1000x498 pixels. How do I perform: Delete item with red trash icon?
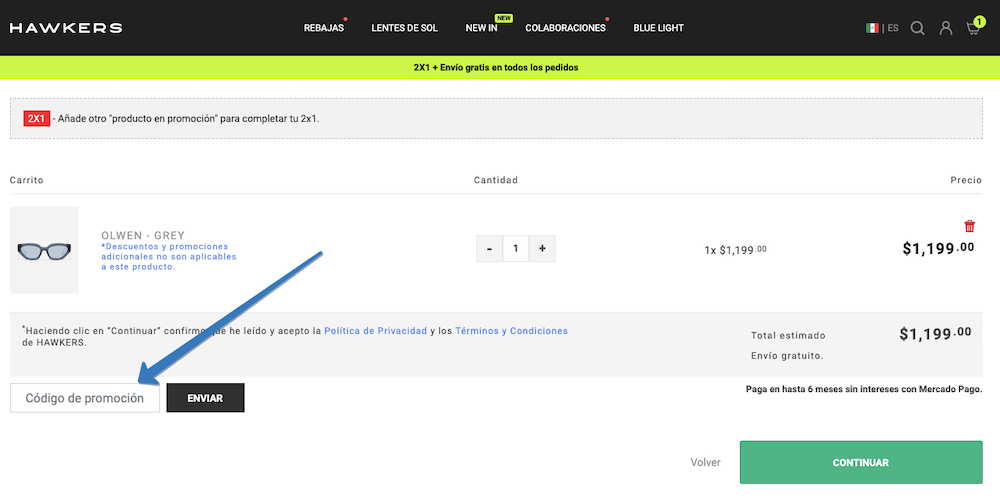point(969,226)
